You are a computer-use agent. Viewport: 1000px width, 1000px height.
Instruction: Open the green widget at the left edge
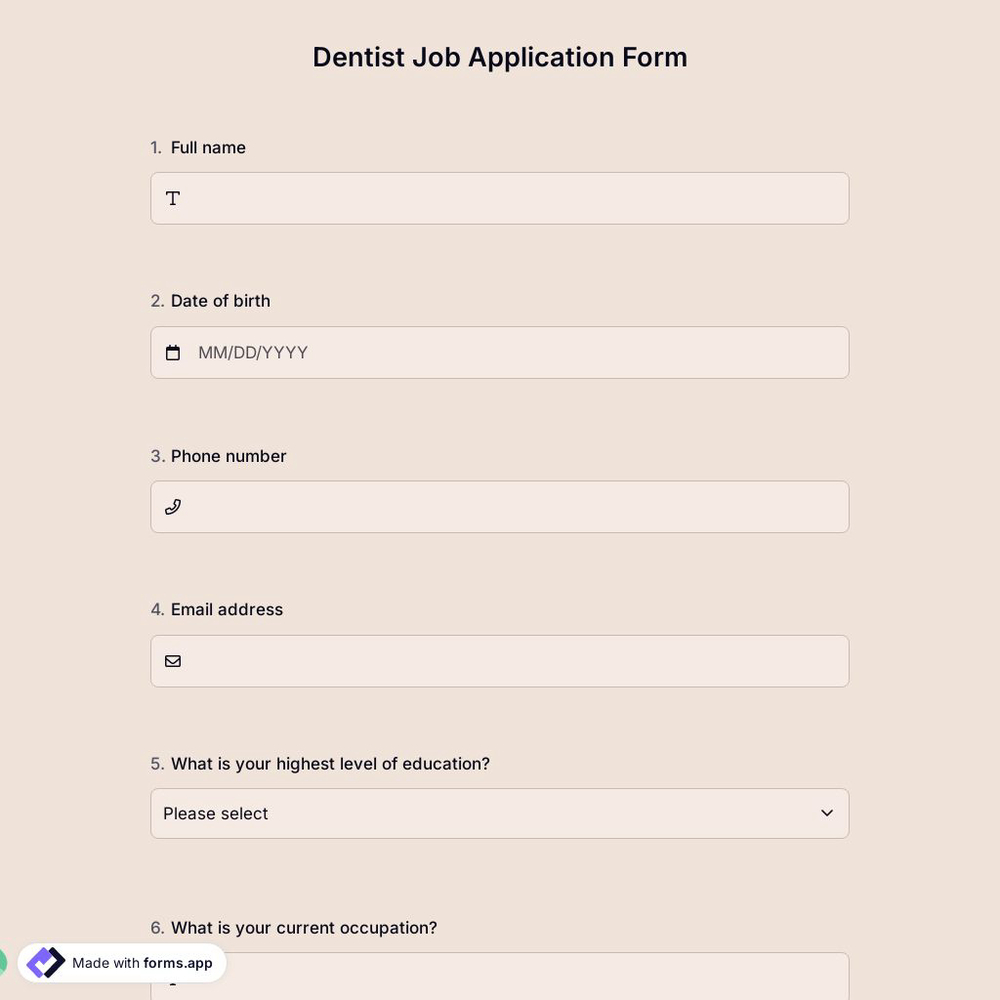pyautogui.click(x=3, y=962)
